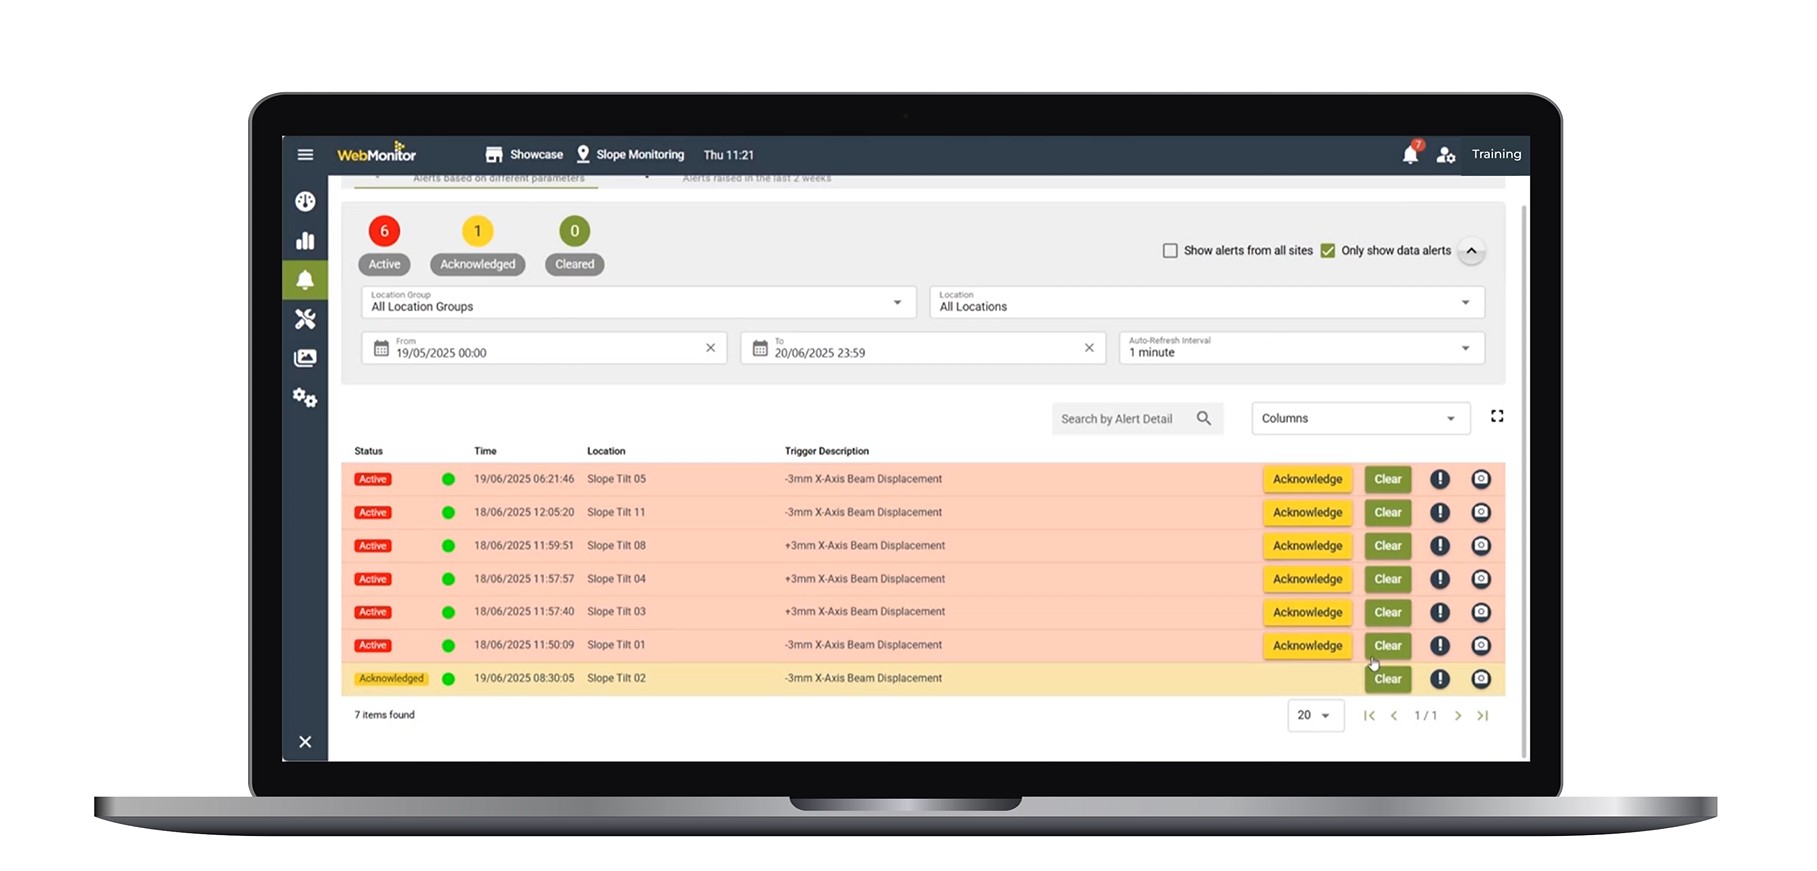Enable Show alerts from all sites checkbox
The image size is (1817, 871).
coord(1170,251)
